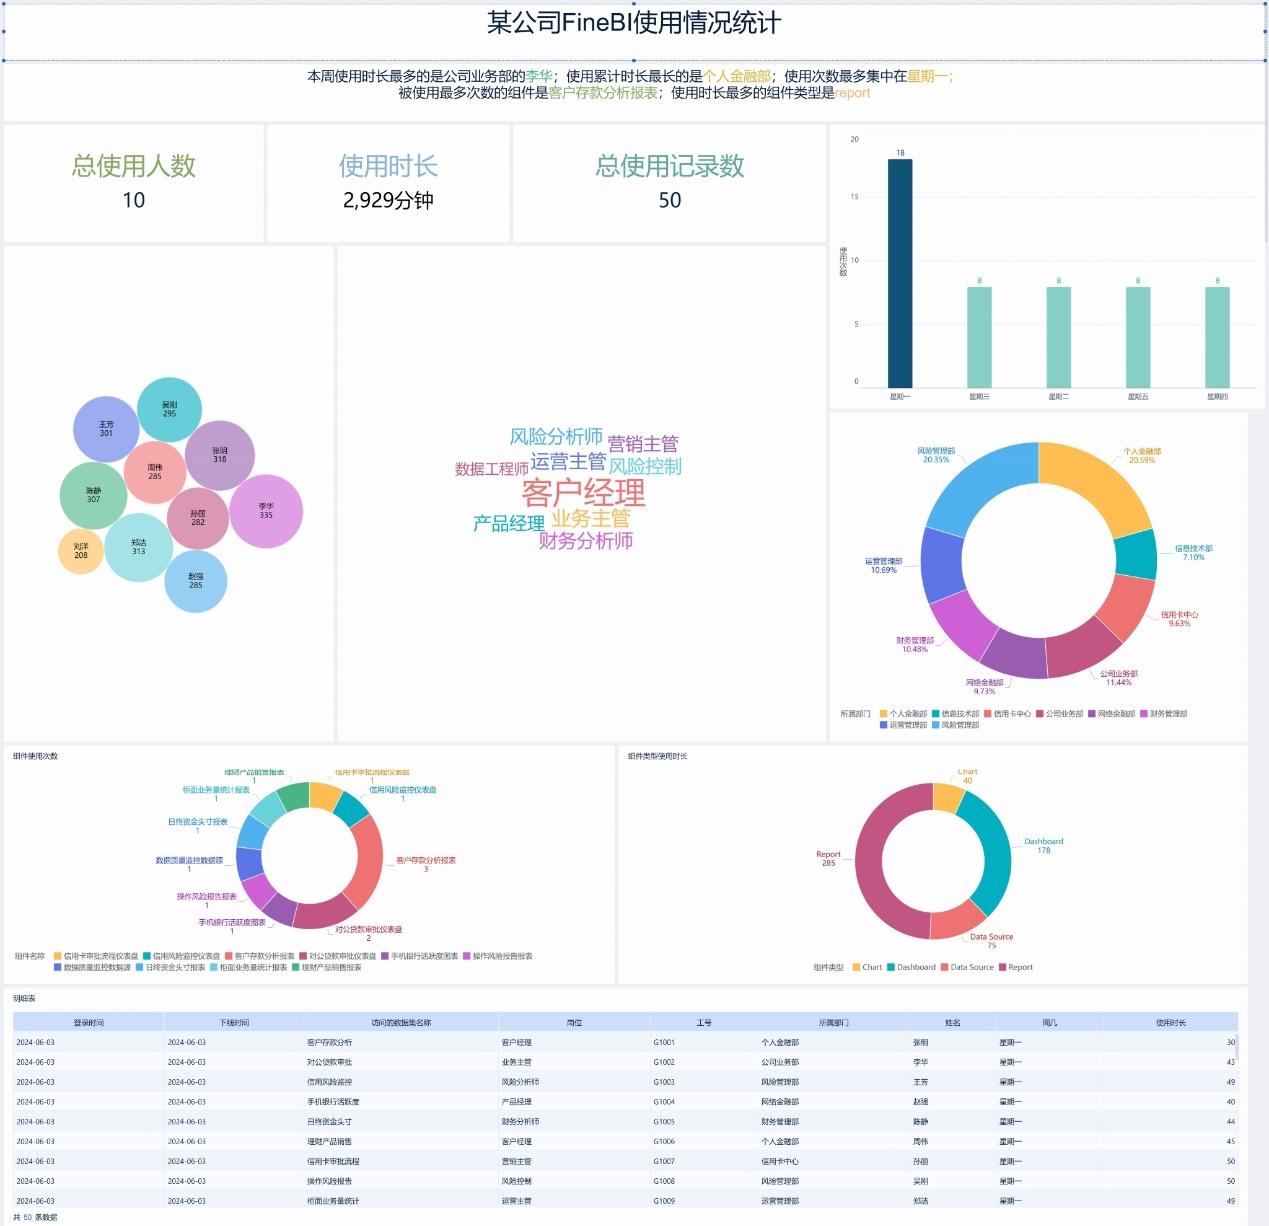Click the 所属部门 table column header
Screen dimensions: 1269x1226
[x=833, y=1022]
